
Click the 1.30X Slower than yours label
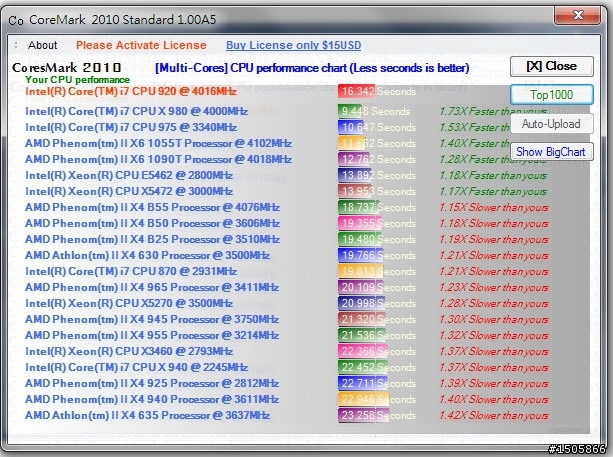point(494,320)
